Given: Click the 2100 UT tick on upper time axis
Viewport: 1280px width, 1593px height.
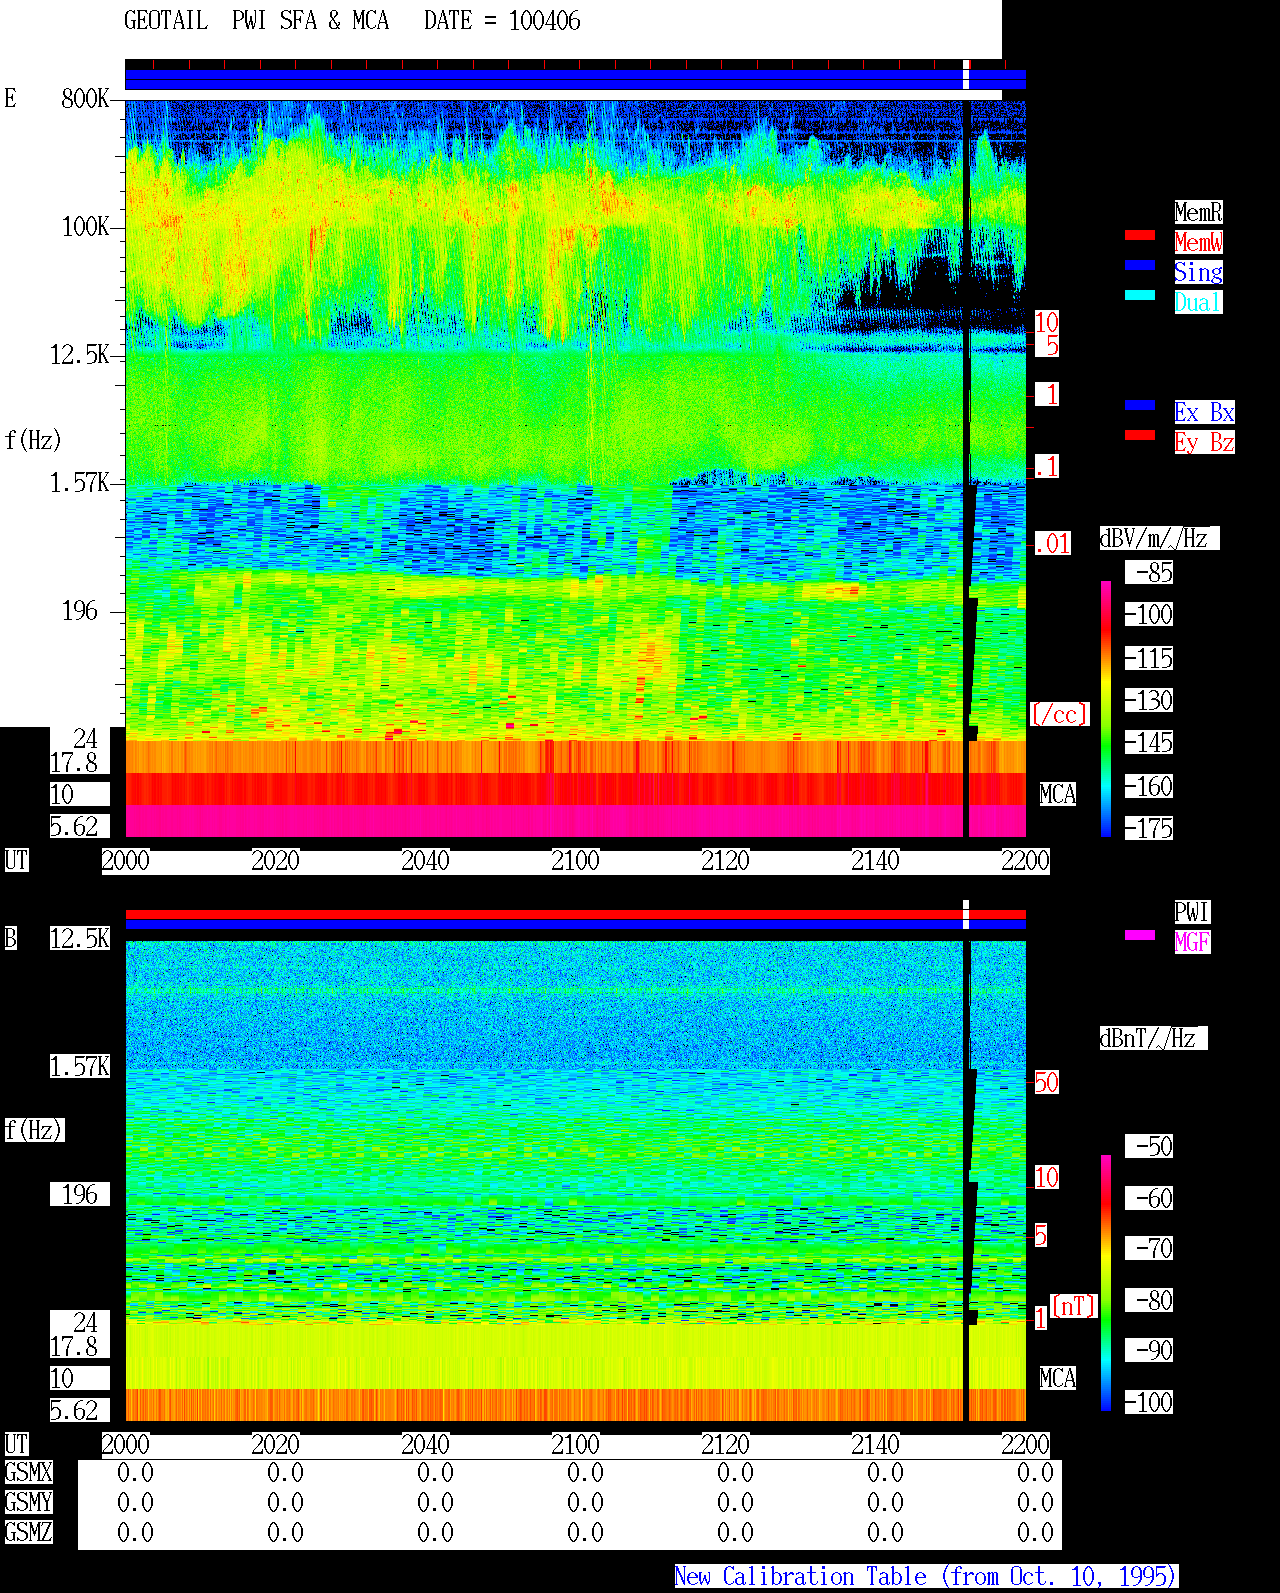Looking at the screenshot, I should pyautogui.click(x=576, y=861).
